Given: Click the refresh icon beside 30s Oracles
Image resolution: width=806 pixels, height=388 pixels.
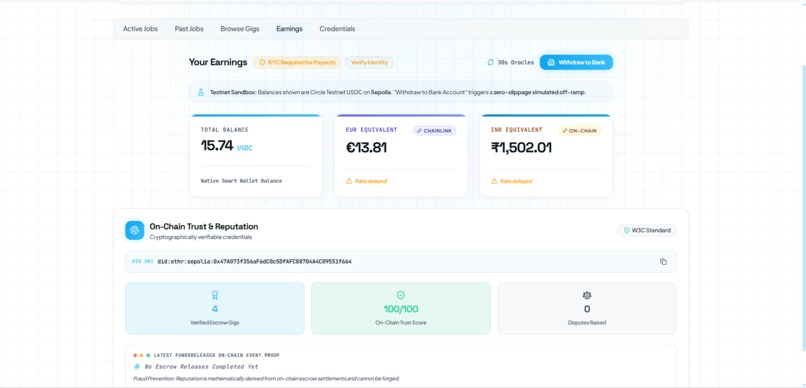Looking at the screenshot, I should [x=490, y=62].
